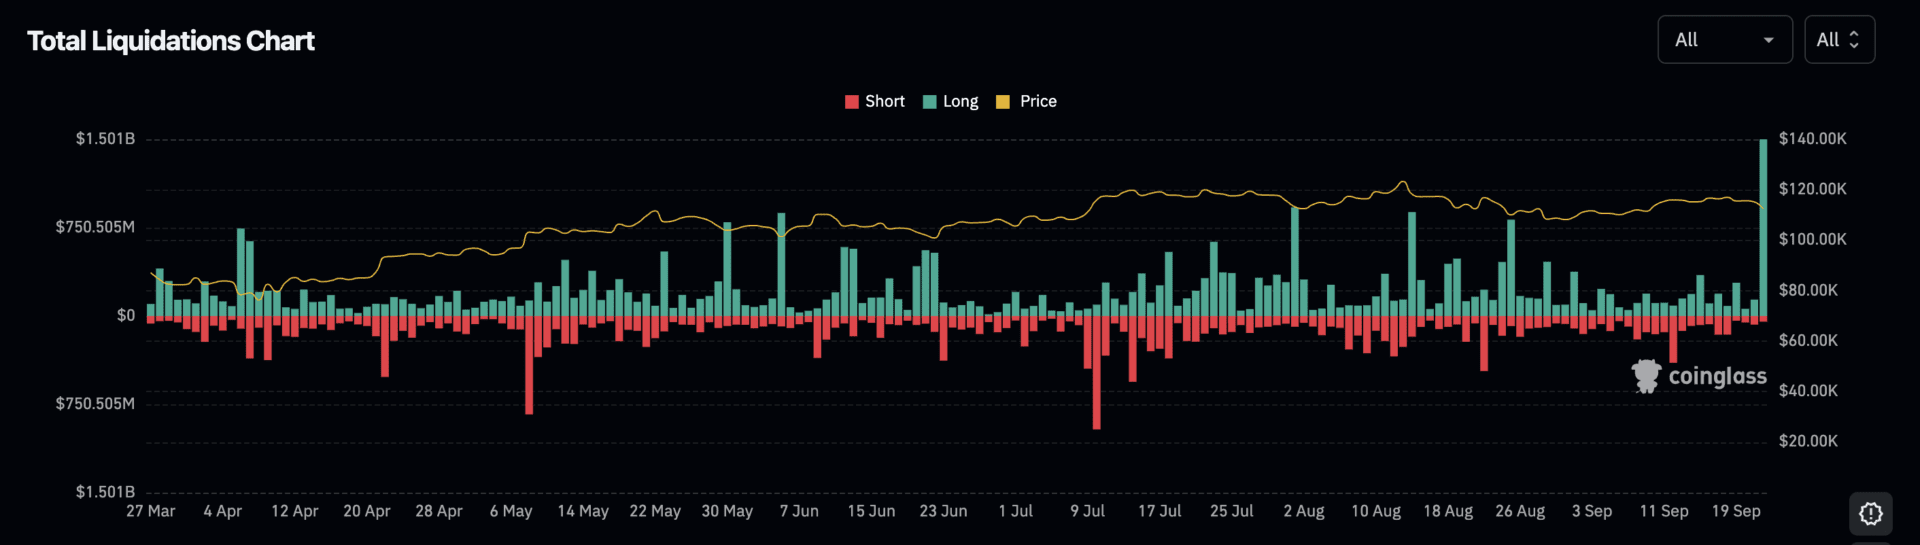1920x545 pixels.
Task: Click the 27 Mar date label
Action: [x=151, y=511]
